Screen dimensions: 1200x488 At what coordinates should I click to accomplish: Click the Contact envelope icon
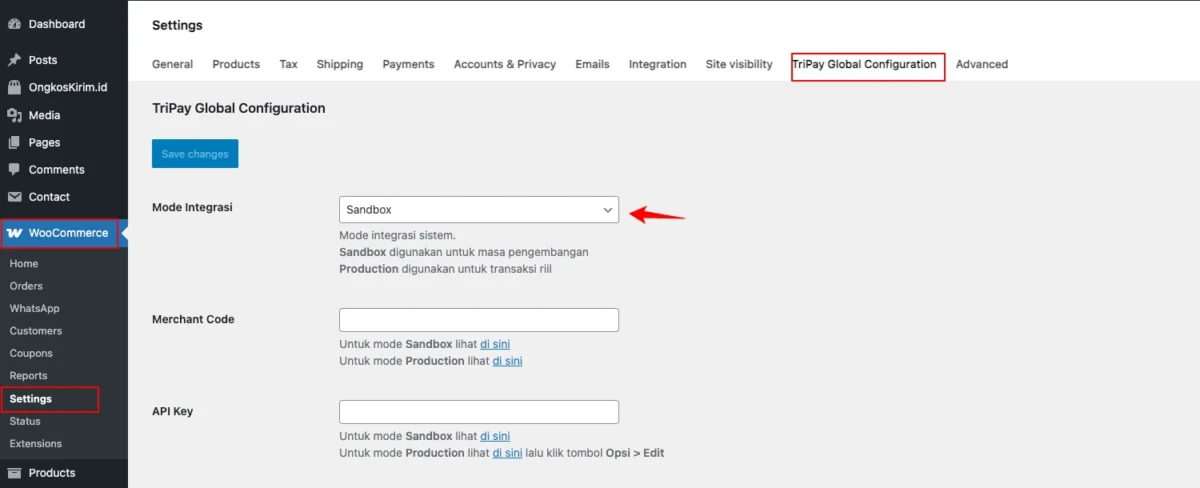14,197
